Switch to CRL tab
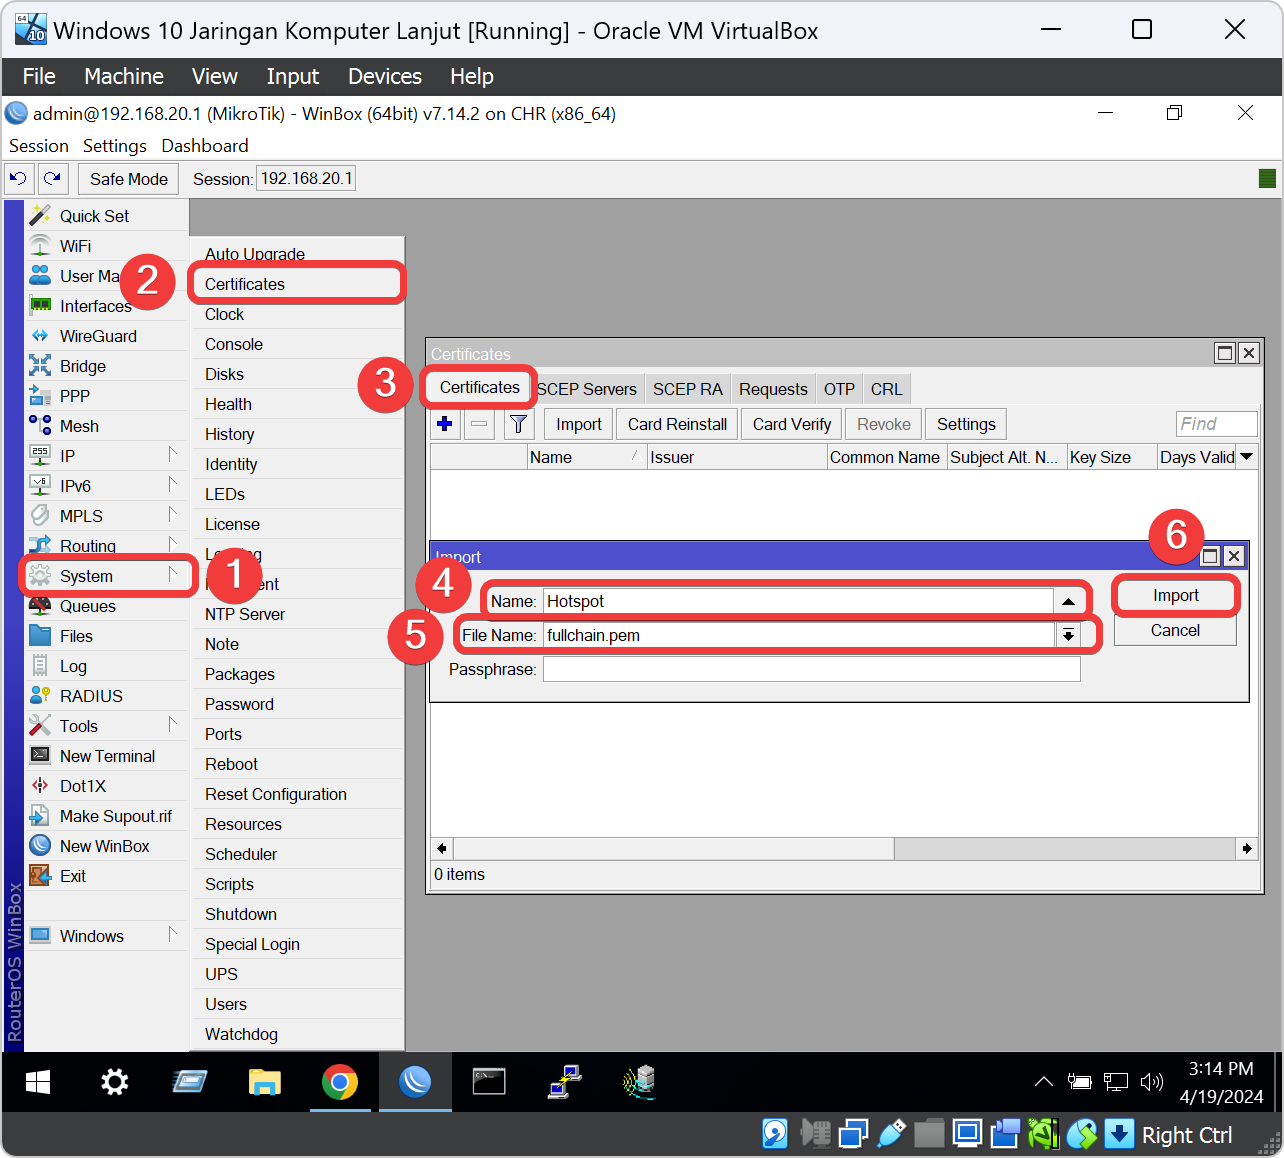The image size is (1284, 1158). (886, 389)
